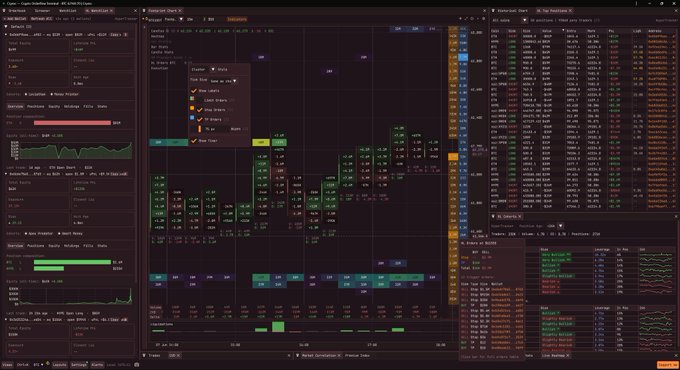This screenshot has width=680, height=370.
Task: Click the 15m timeframe selector on the chart
Action: click(x=190, y=19)
